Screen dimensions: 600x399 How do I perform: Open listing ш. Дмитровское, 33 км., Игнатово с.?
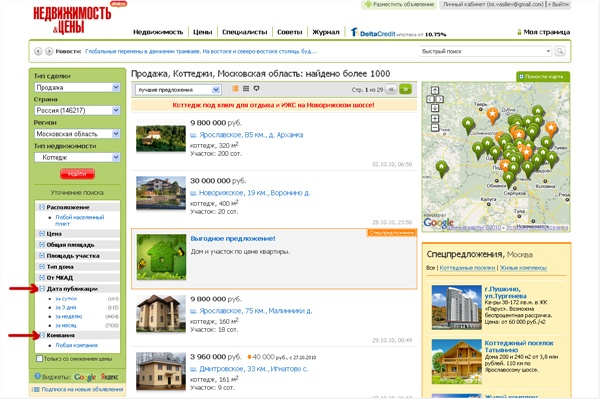(249, 369)
